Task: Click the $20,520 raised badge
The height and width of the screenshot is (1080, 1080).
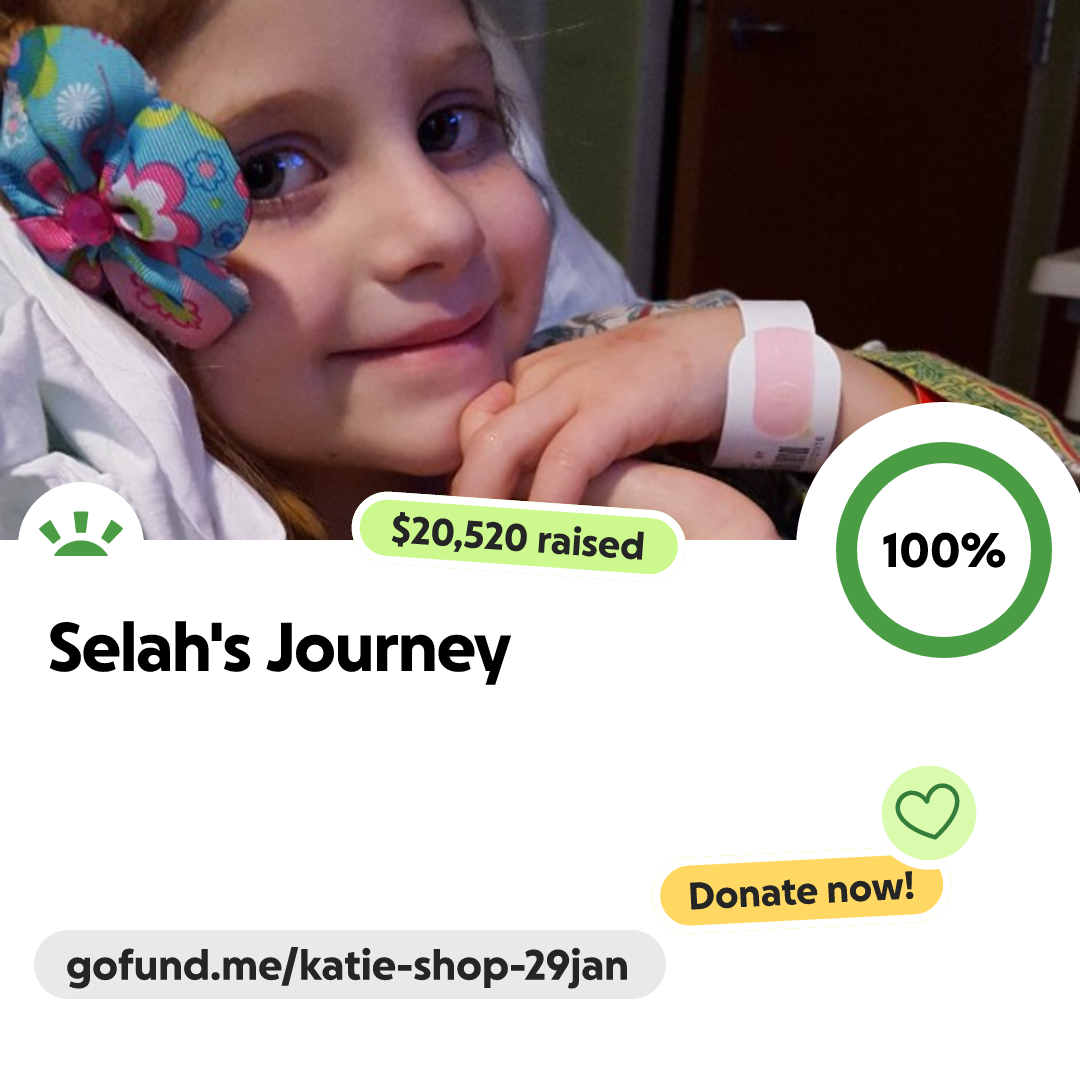Action: pos(517,537)
